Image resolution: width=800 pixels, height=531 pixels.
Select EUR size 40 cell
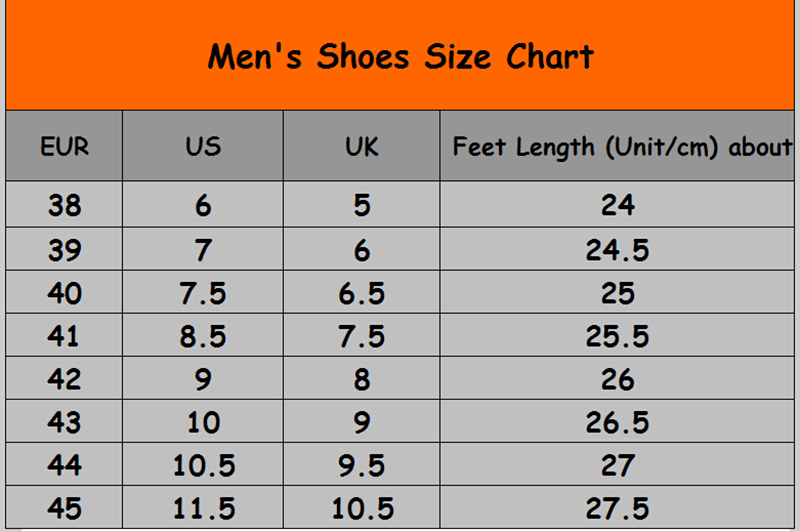point(64,293)
